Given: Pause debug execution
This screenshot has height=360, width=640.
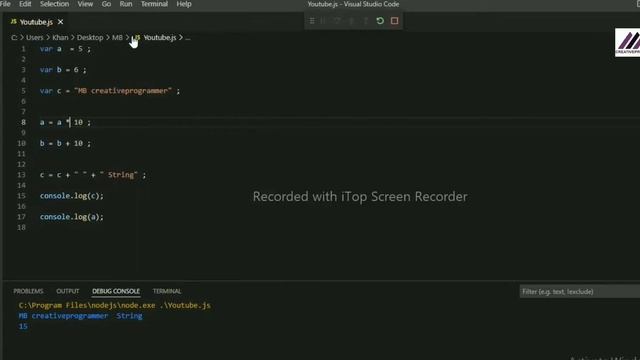Looking at the screenshot, I should [324, 21].
